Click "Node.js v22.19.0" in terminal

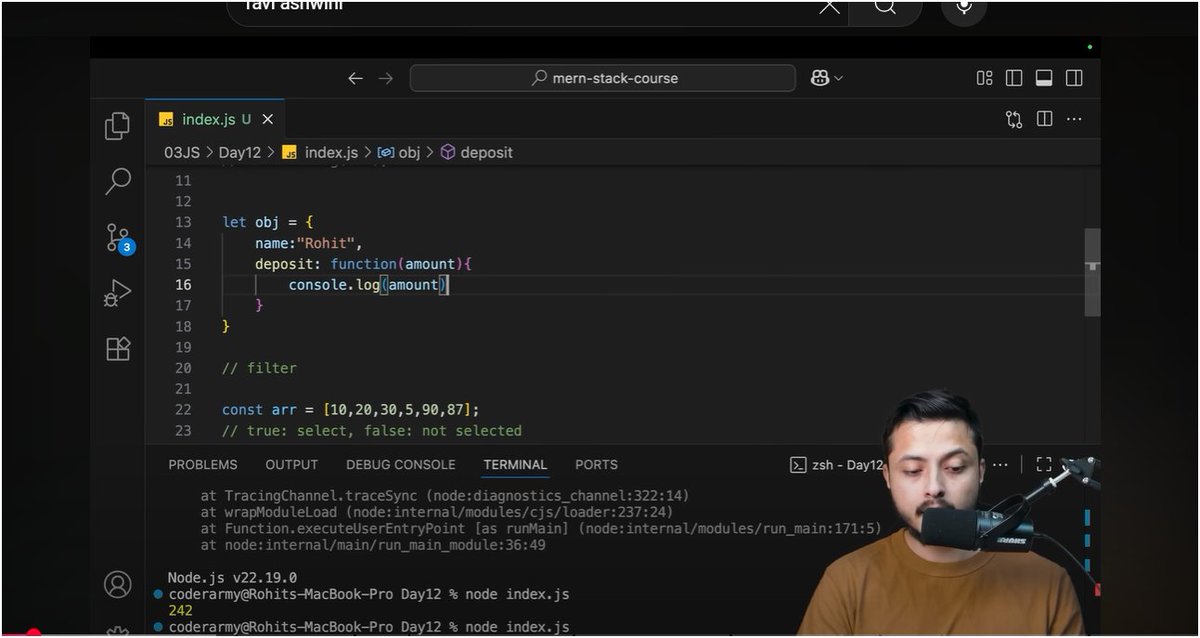[x=232, y=578]
